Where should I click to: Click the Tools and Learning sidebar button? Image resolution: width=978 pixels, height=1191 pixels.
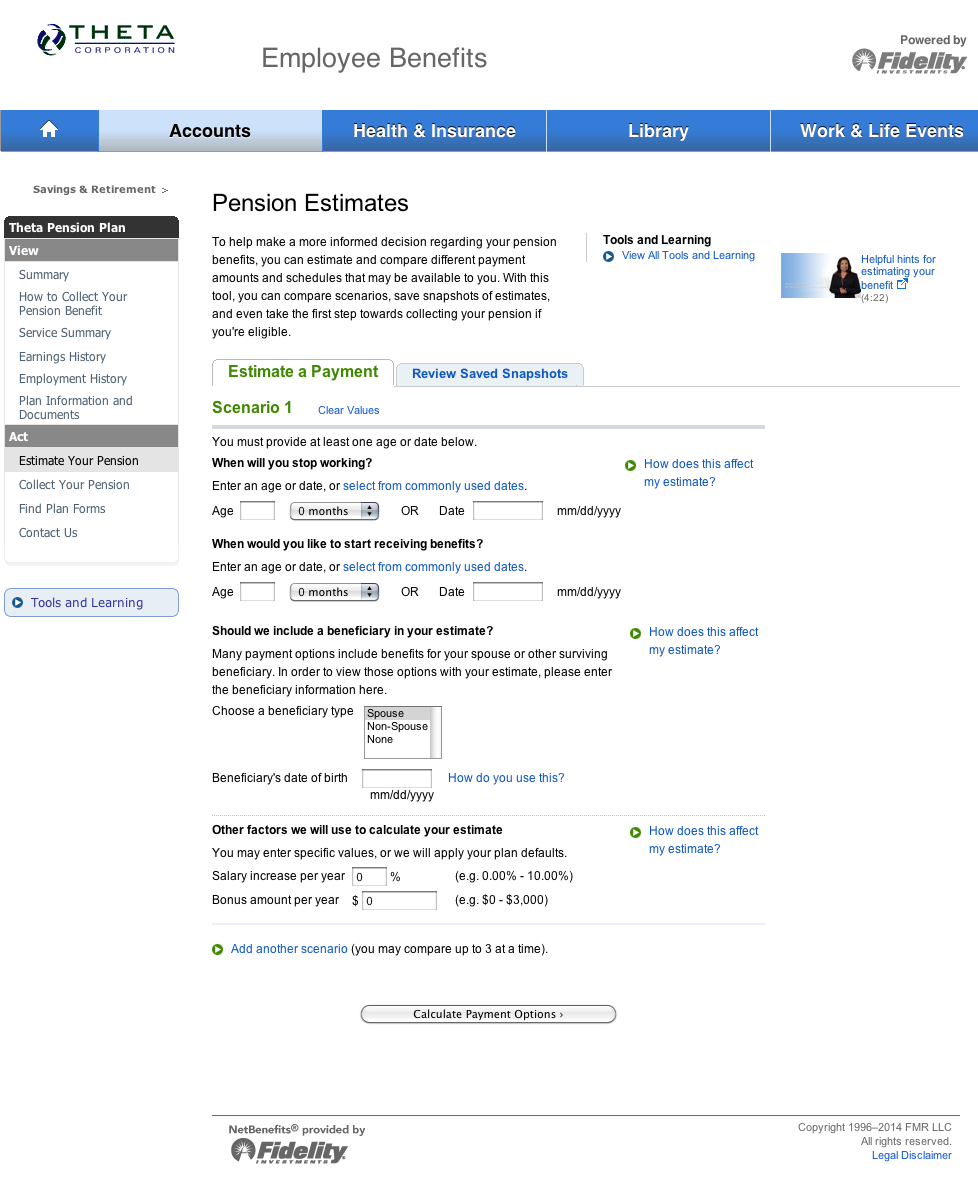pyautogui.click(x=91, y=603)
